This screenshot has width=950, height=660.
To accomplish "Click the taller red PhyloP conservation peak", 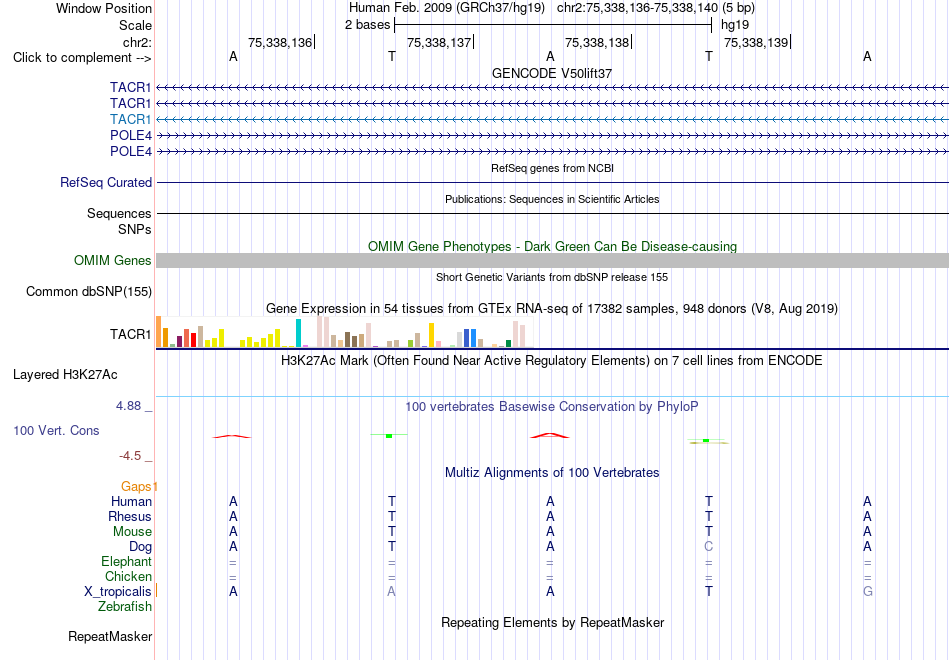I will click(x=550, y=435).
